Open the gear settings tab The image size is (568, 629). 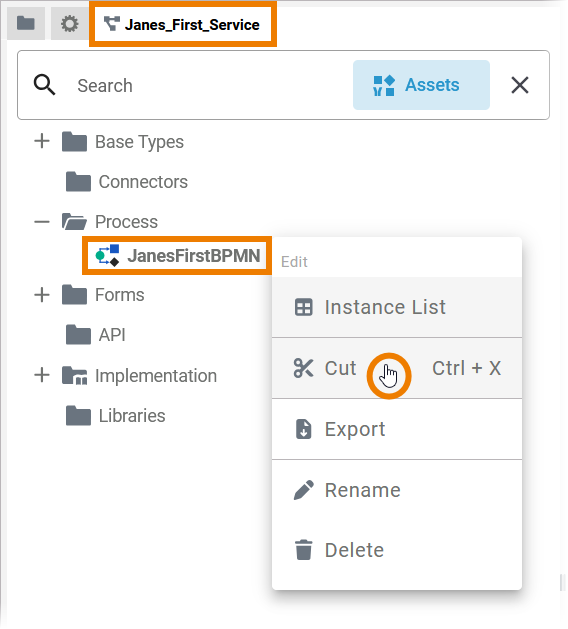click(70, 24)
